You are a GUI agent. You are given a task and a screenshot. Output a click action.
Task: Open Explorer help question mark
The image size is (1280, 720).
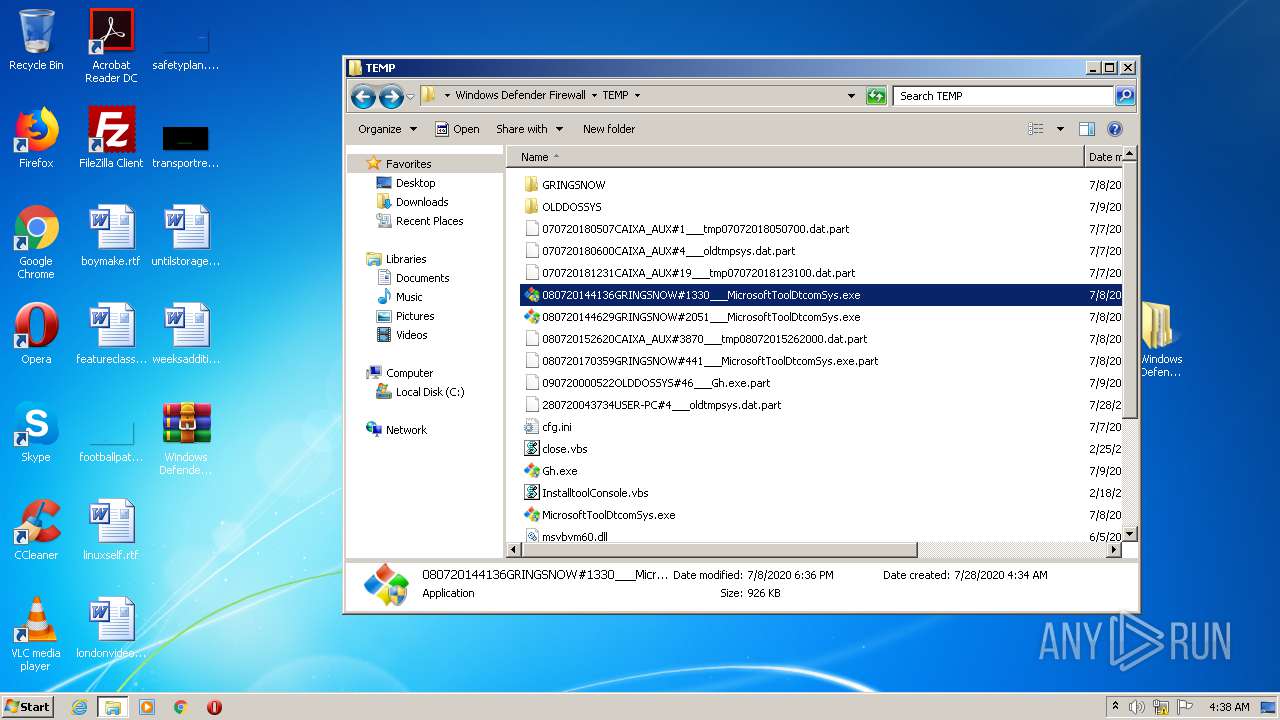pos(1115,129)
